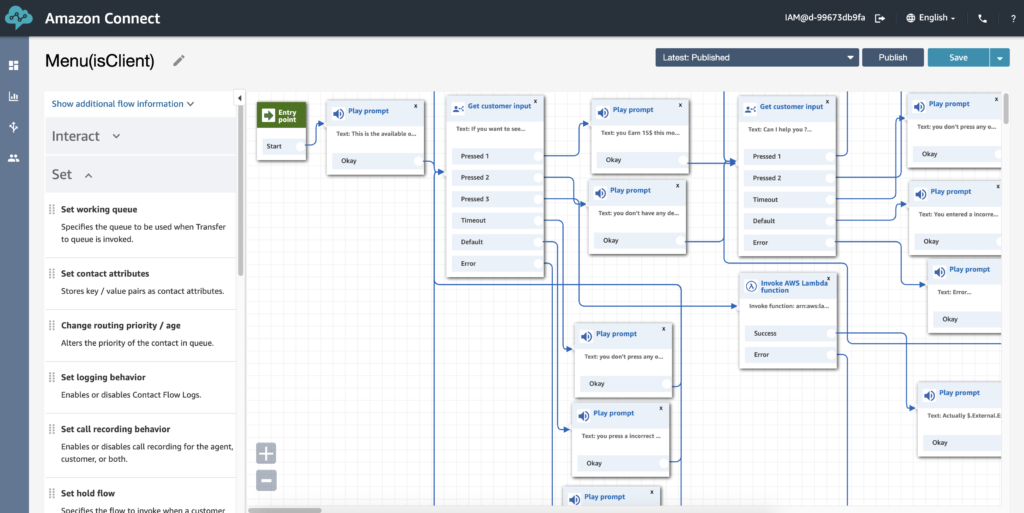The image size is (1024, 513).
Task: Select the Set logging behavior block
Action: click(140, 386)
